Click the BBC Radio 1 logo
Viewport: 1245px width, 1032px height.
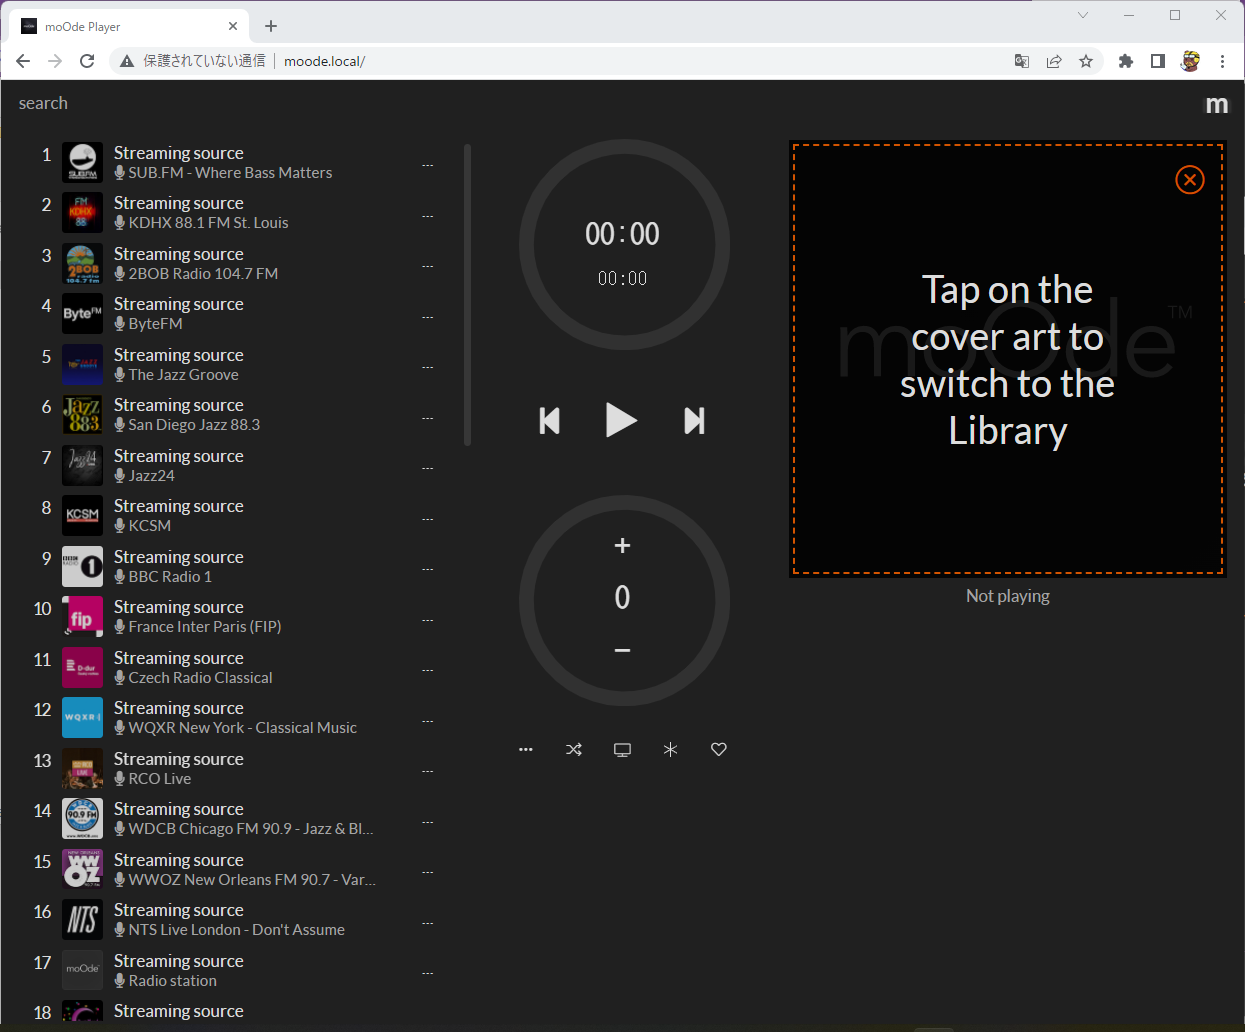click(82, 566)
